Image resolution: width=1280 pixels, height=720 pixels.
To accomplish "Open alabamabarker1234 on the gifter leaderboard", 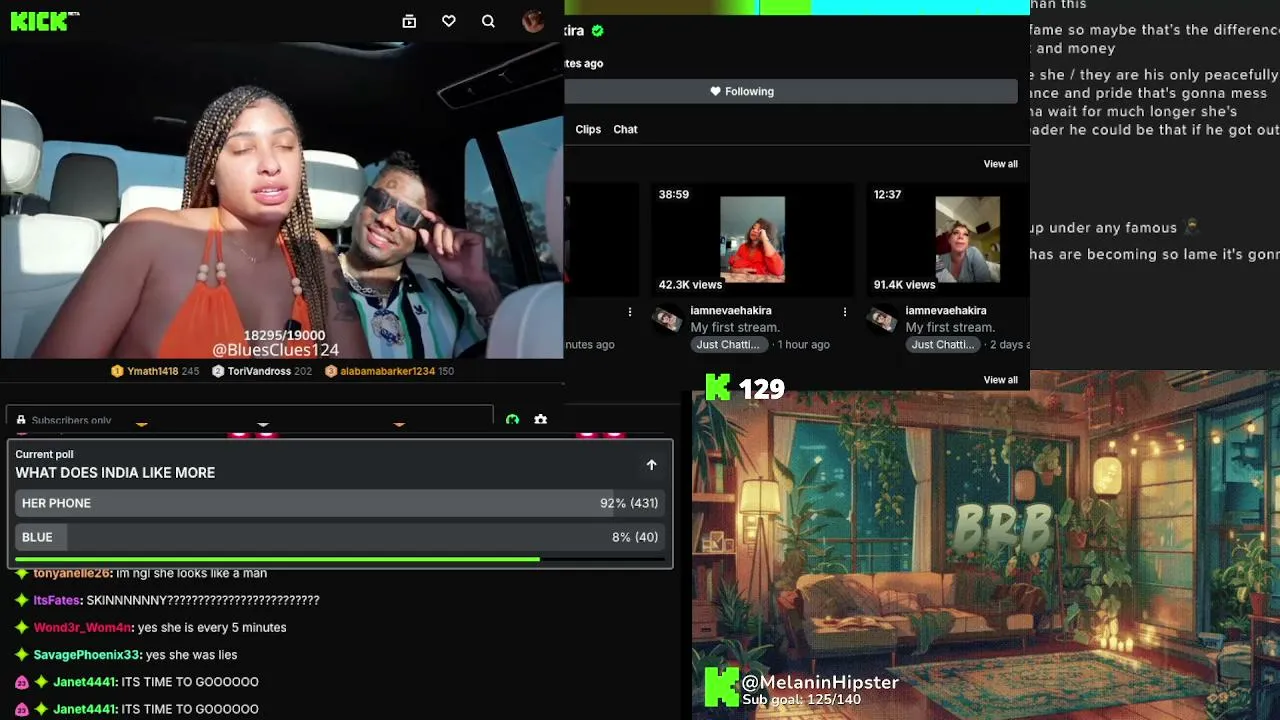I will pos(387,371).
